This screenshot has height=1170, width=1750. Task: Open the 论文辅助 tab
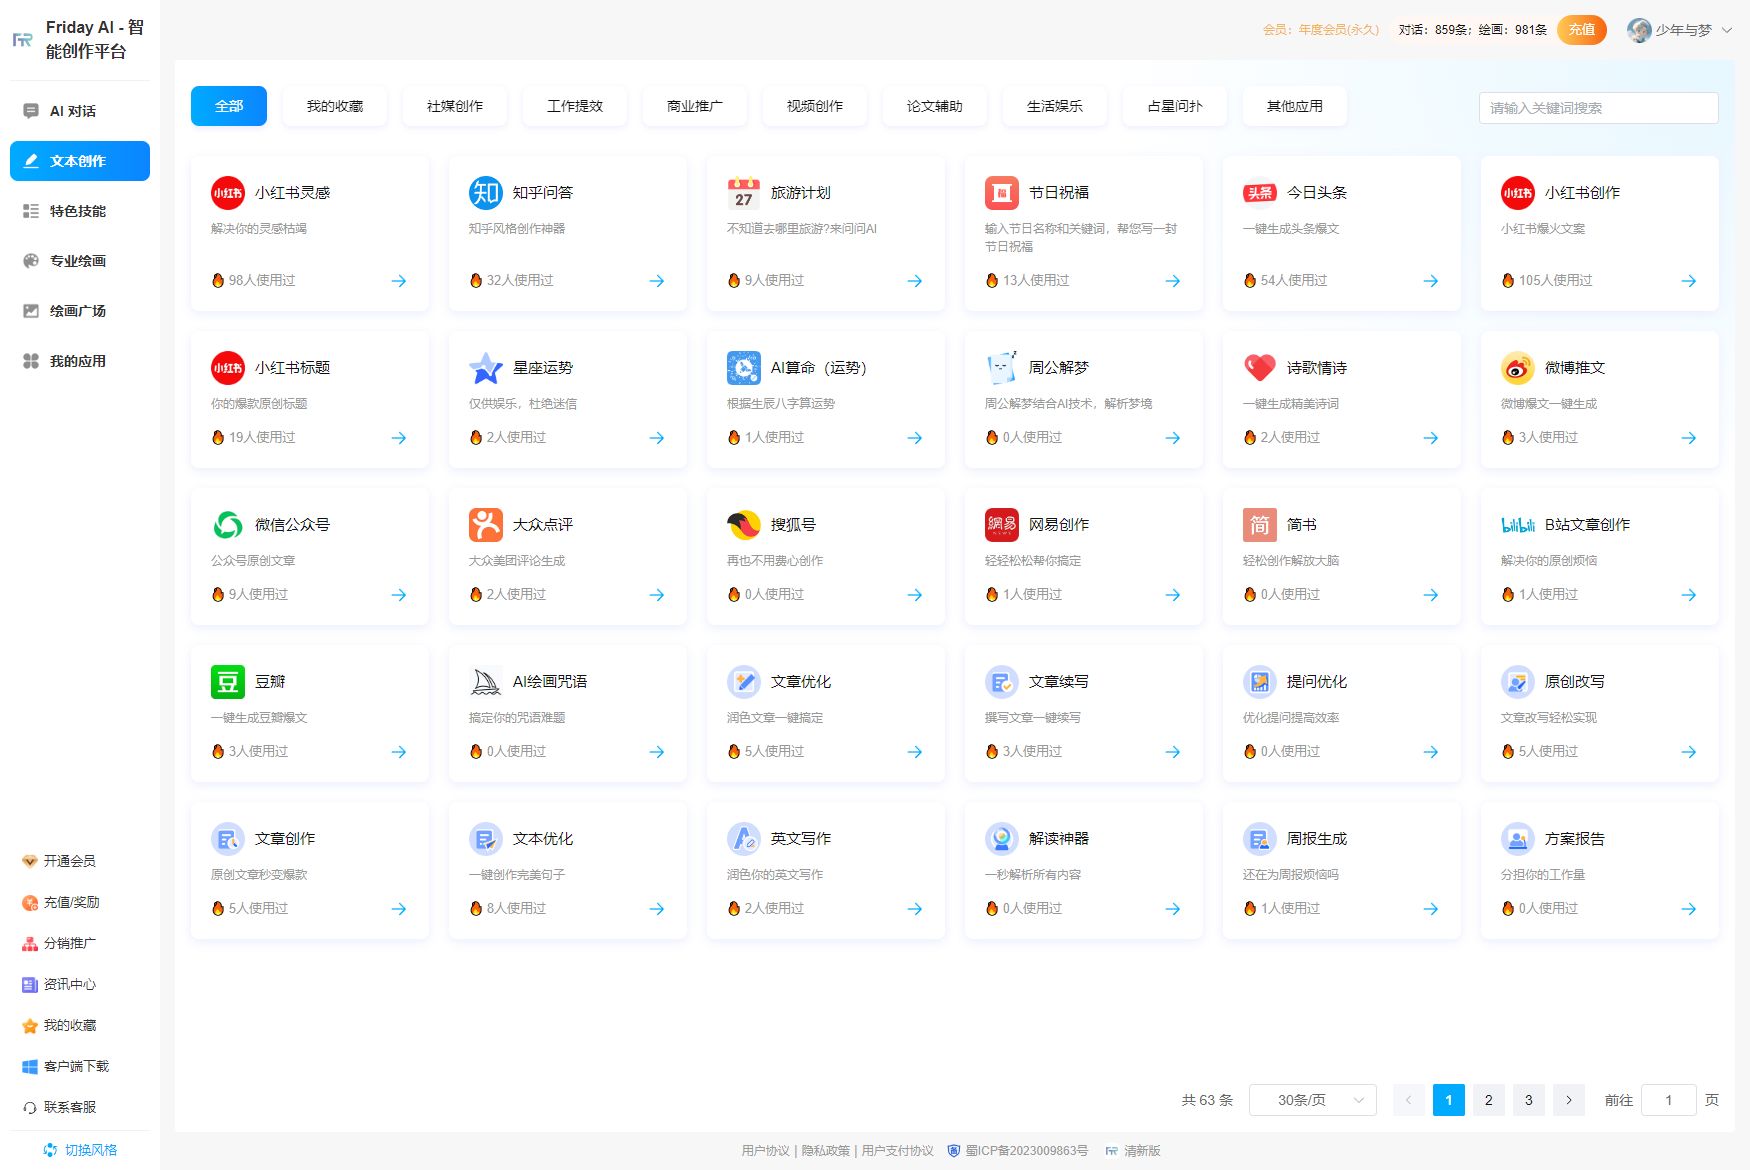pyautogui.click(x=935, y=106)
